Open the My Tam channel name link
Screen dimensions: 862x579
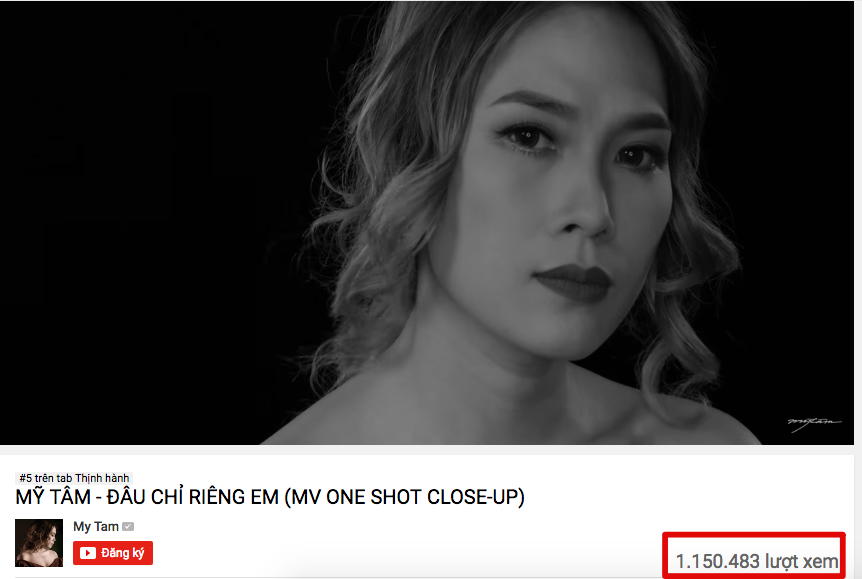pyautogui.click(x=96, y=527)
